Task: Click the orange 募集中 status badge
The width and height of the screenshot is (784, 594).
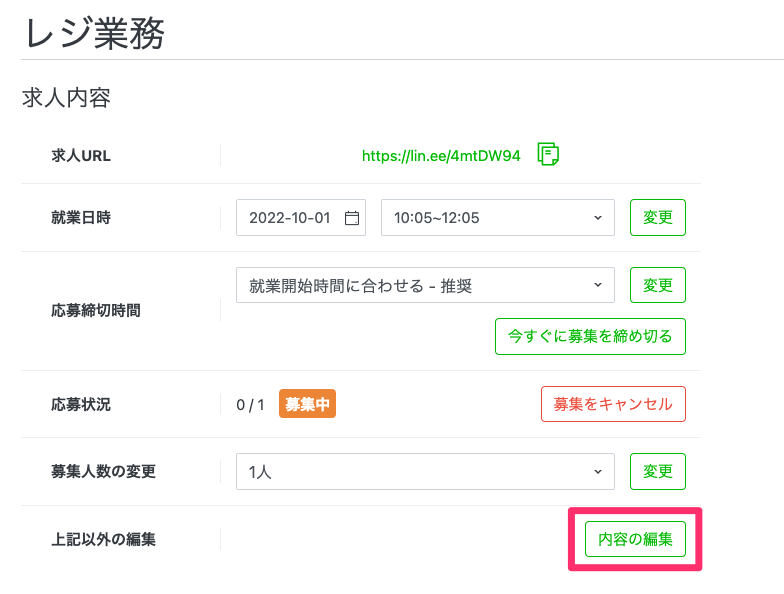Action: [308, 405]
